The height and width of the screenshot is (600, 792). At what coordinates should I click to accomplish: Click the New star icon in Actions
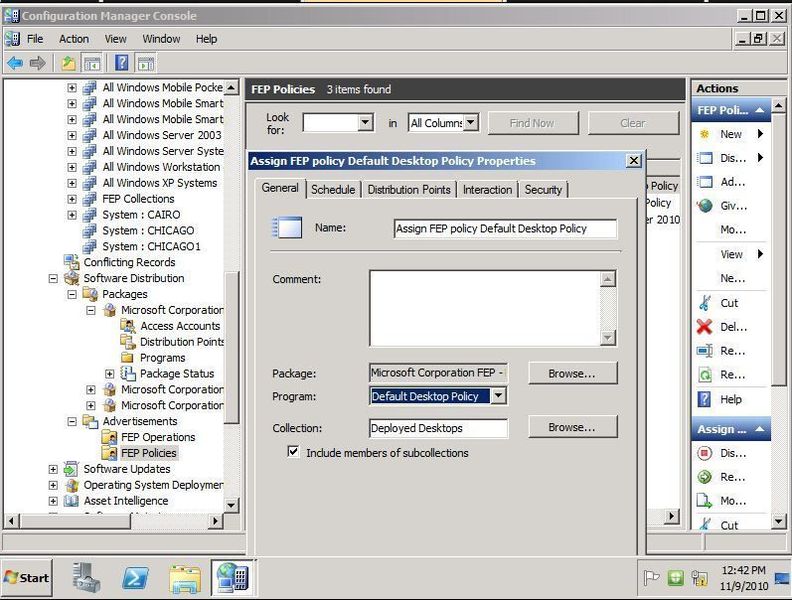(705, 134)
